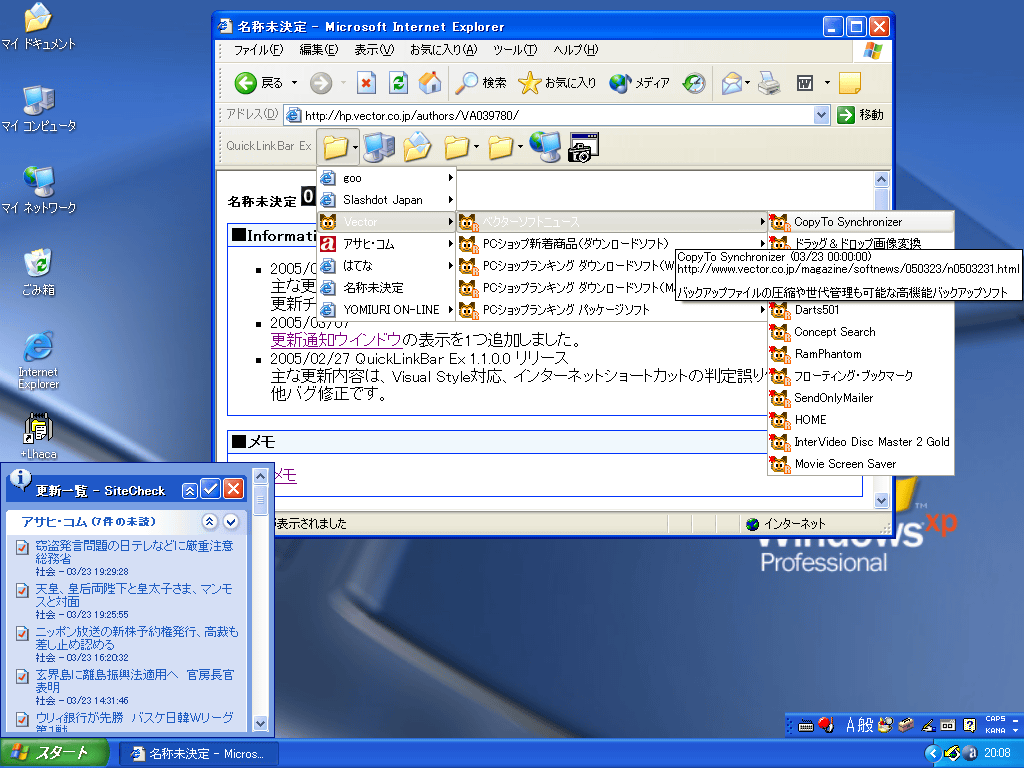Click the 移動 Go button
Viewport: 1024px width, 768px height.
point(861,115)
